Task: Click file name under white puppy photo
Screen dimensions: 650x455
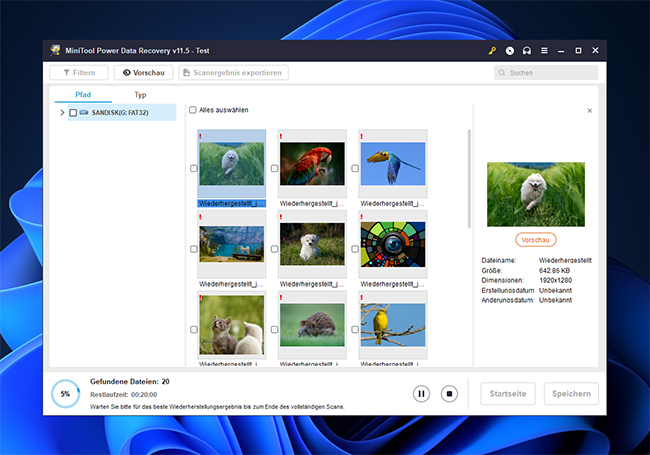Action: pos(312,284)
